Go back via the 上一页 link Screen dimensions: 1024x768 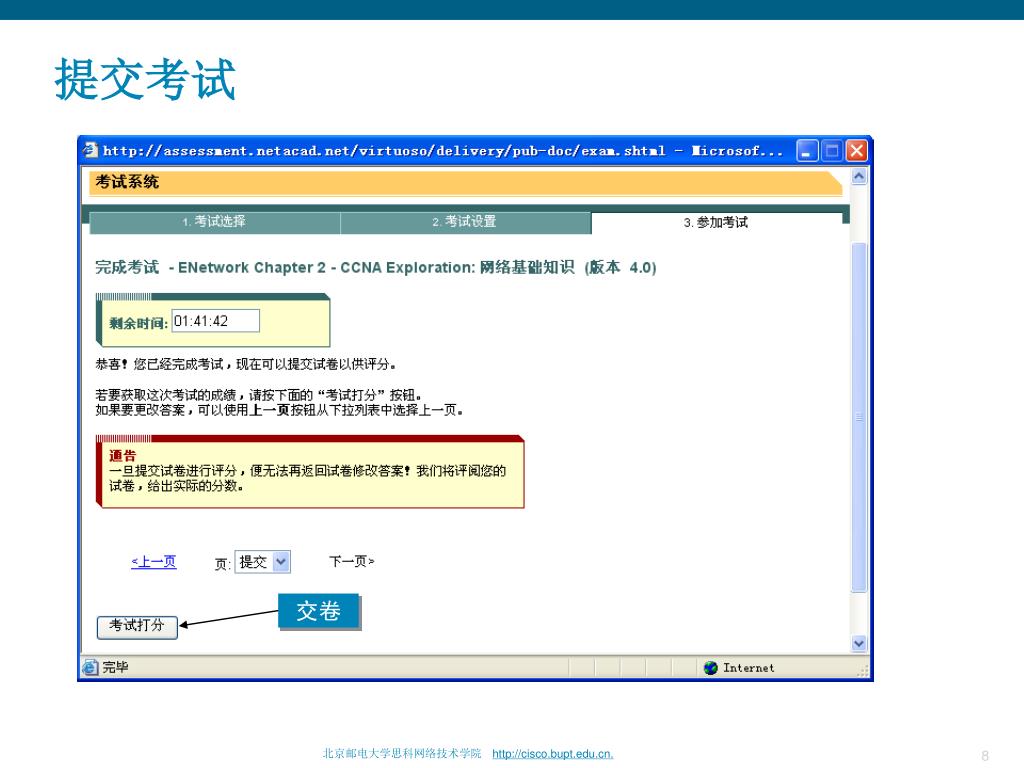click(153, 562)
